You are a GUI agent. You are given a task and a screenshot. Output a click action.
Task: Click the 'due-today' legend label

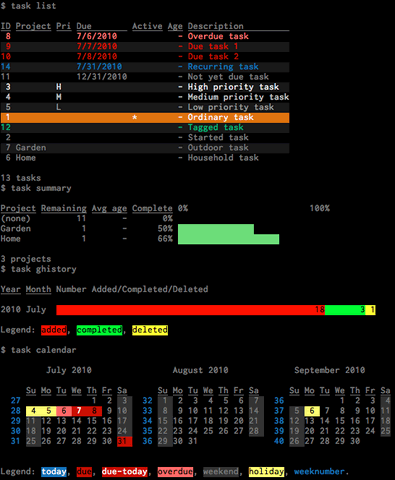click(125, 472)
